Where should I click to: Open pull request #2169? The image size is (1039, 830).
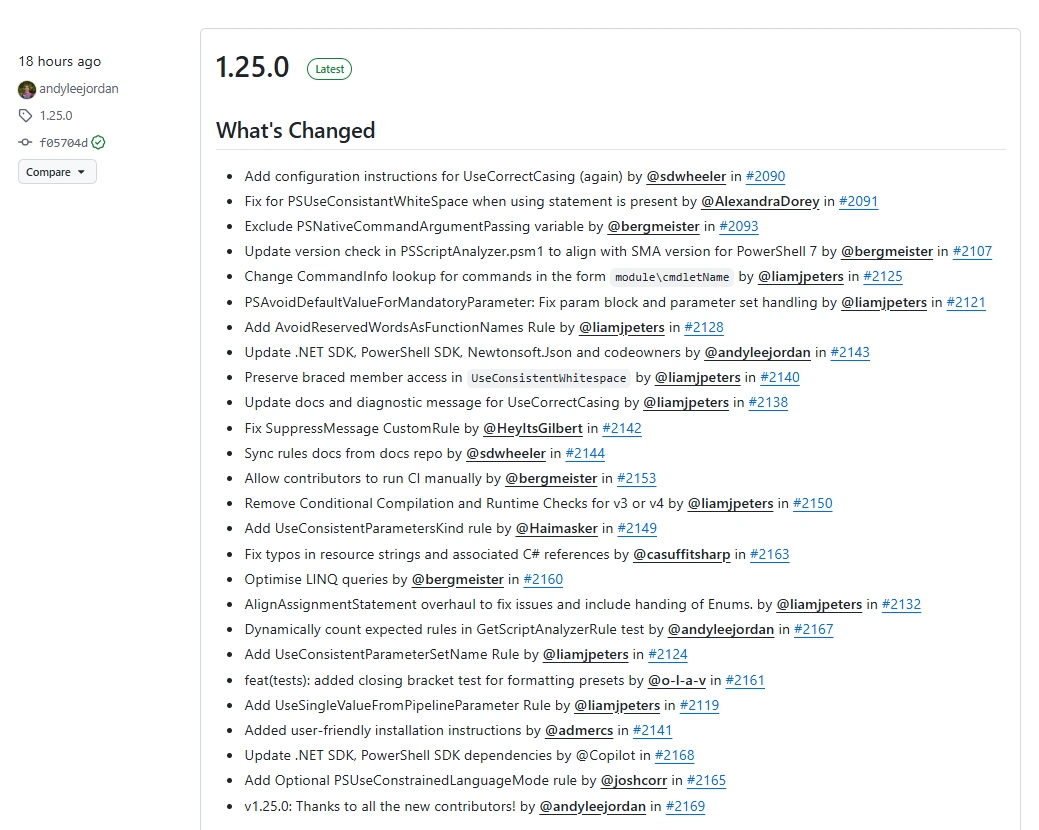tap(685, 806)
